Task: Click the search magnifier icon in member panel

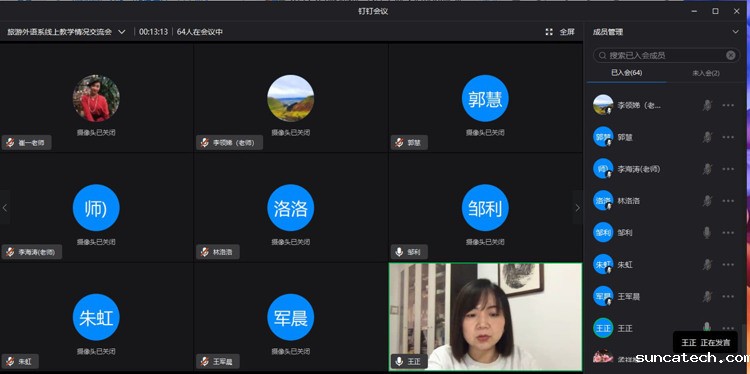Action: [603, 55]
